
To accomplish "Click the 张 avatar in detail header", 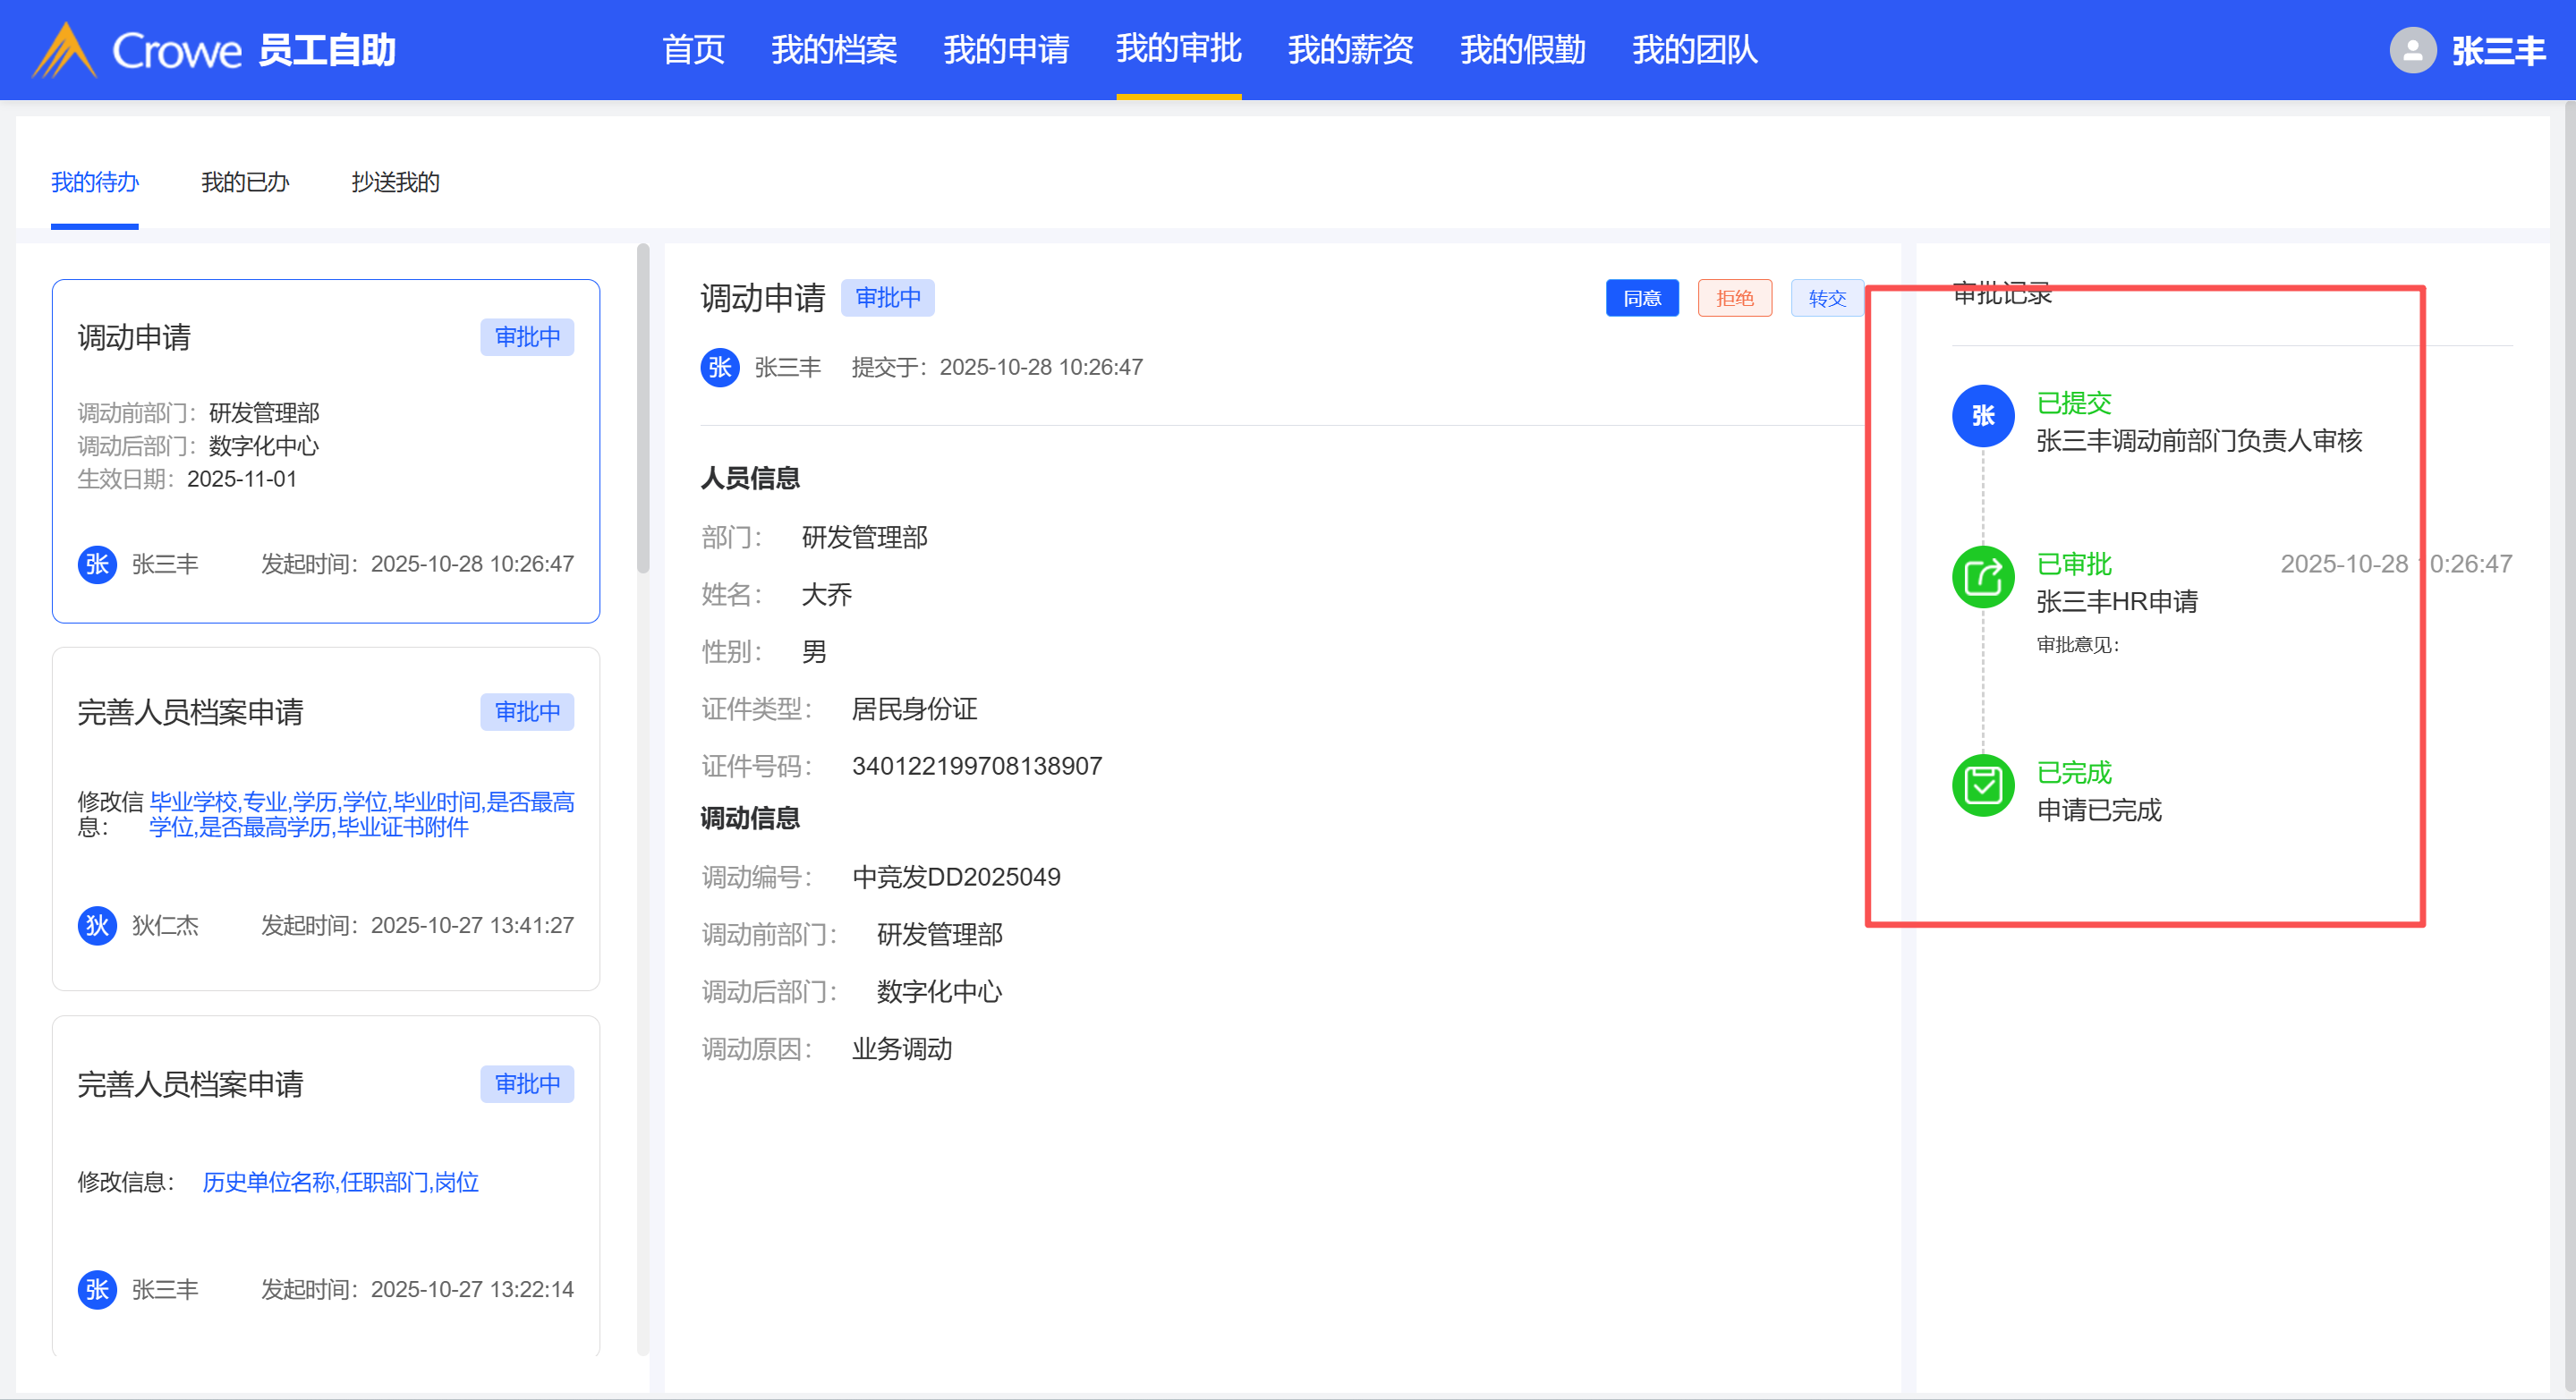I will coord(719,367).
